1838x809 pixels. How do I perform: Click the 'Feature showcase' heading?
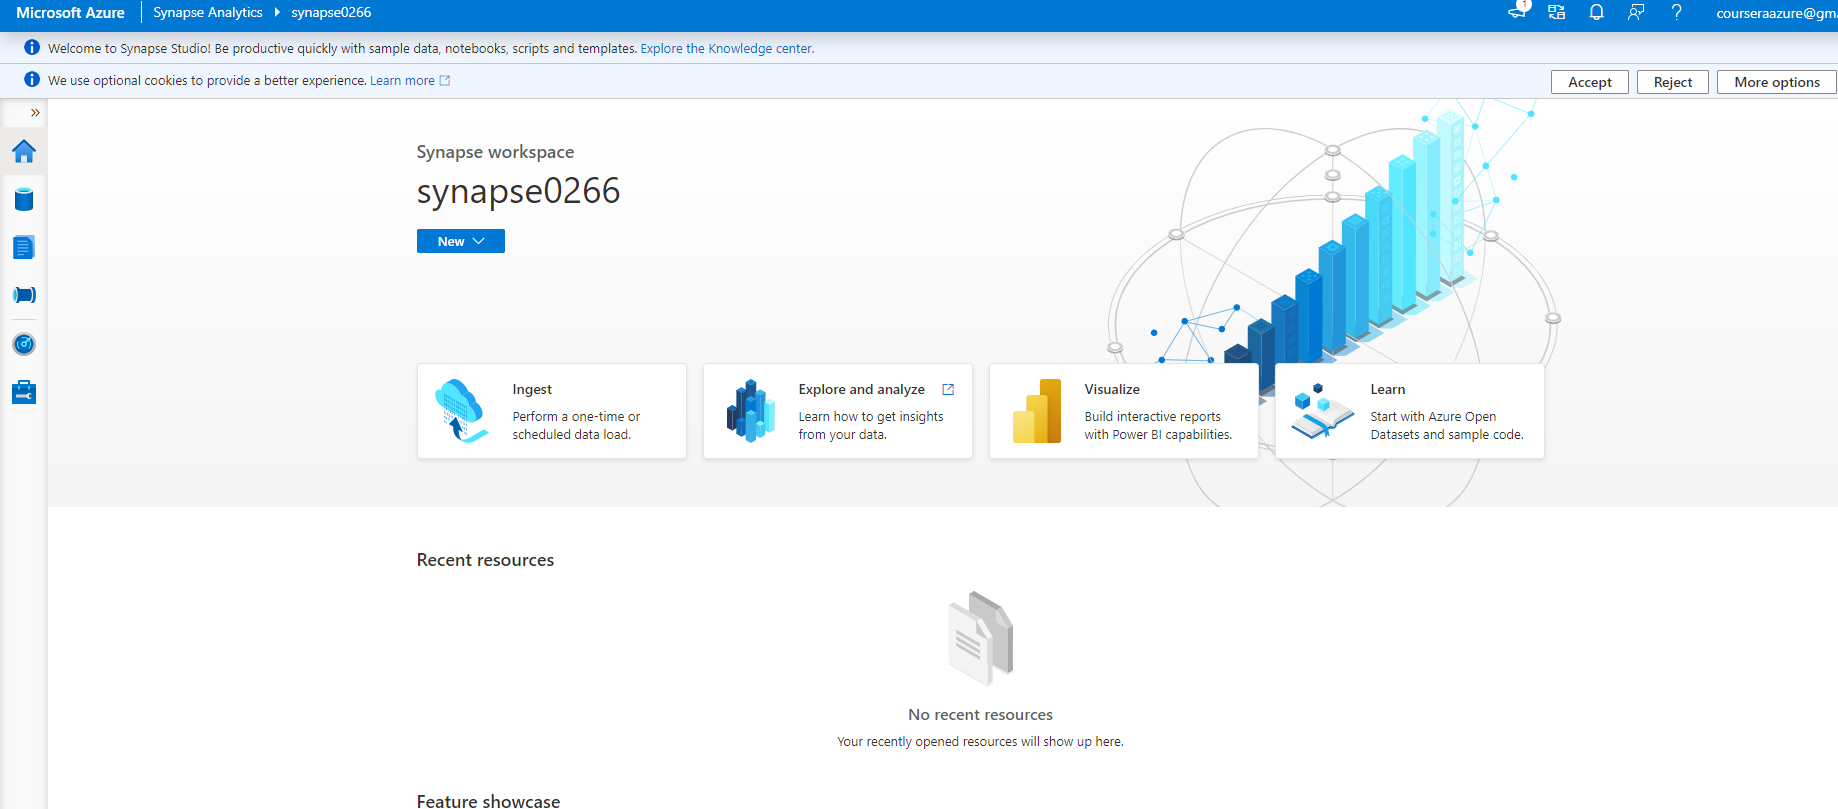click(x=488, y=801)
